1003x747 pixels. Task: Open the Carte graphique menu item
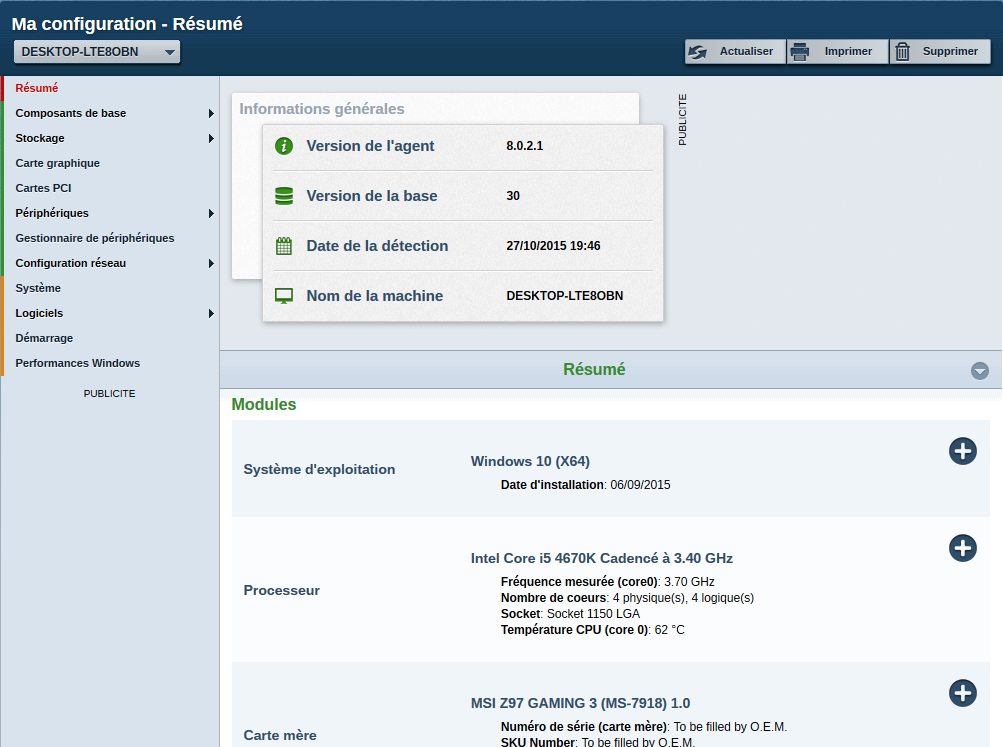[58, 163]
